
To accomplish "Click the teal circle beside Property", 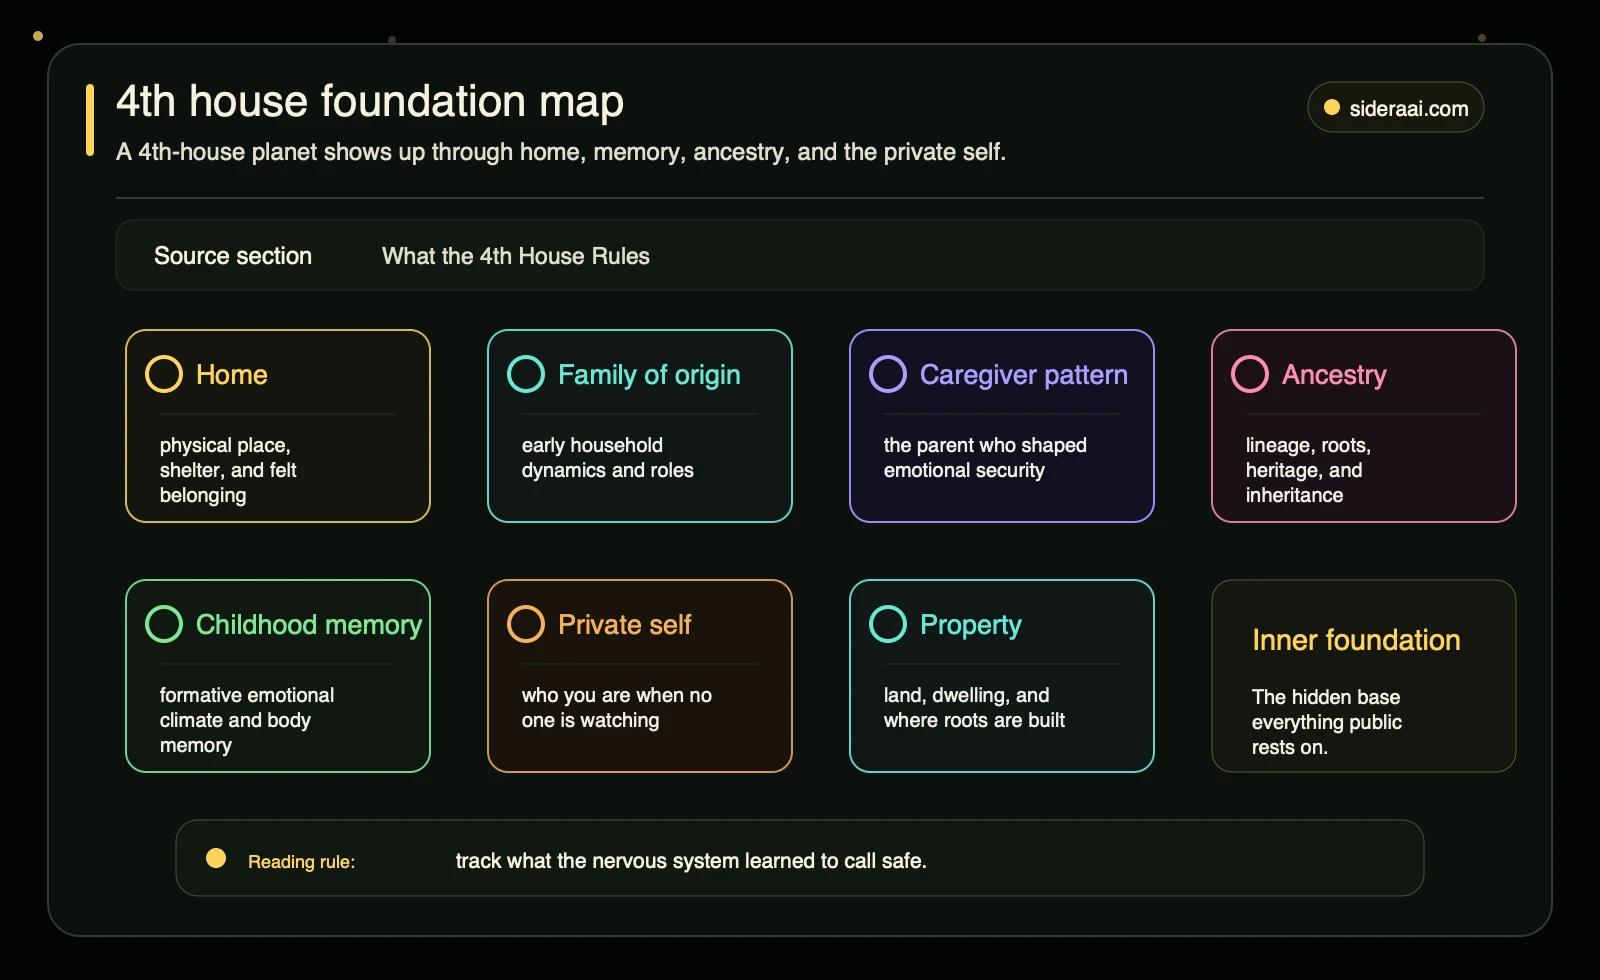I will pos(888,624).
